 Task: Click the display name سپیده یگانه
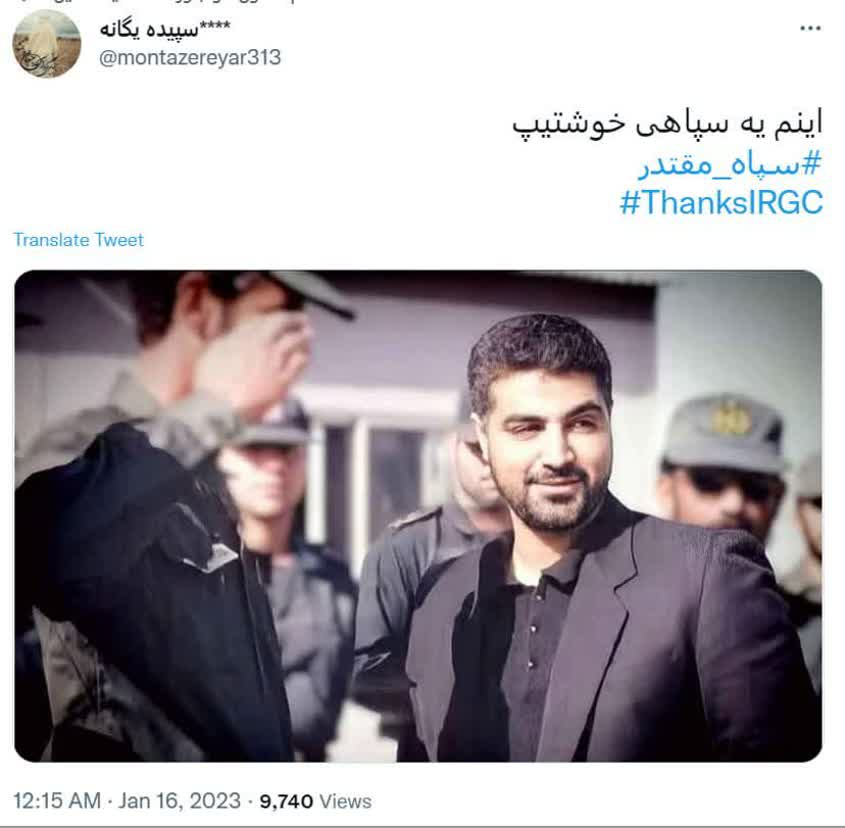pyautogui.click(x=149, y=29)
